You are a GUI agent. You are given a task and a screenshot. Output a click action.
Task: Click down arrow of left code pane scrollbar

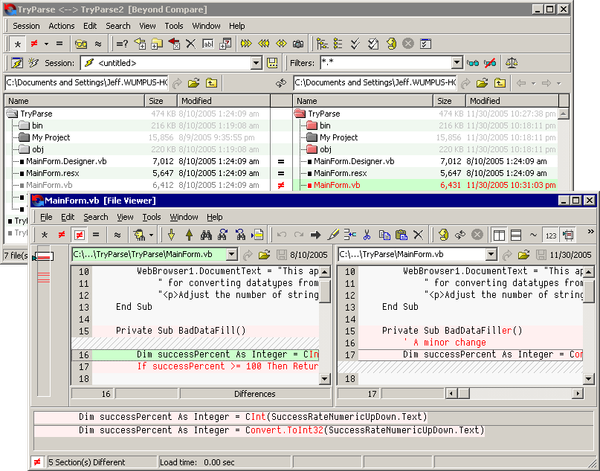click(324, 379)
